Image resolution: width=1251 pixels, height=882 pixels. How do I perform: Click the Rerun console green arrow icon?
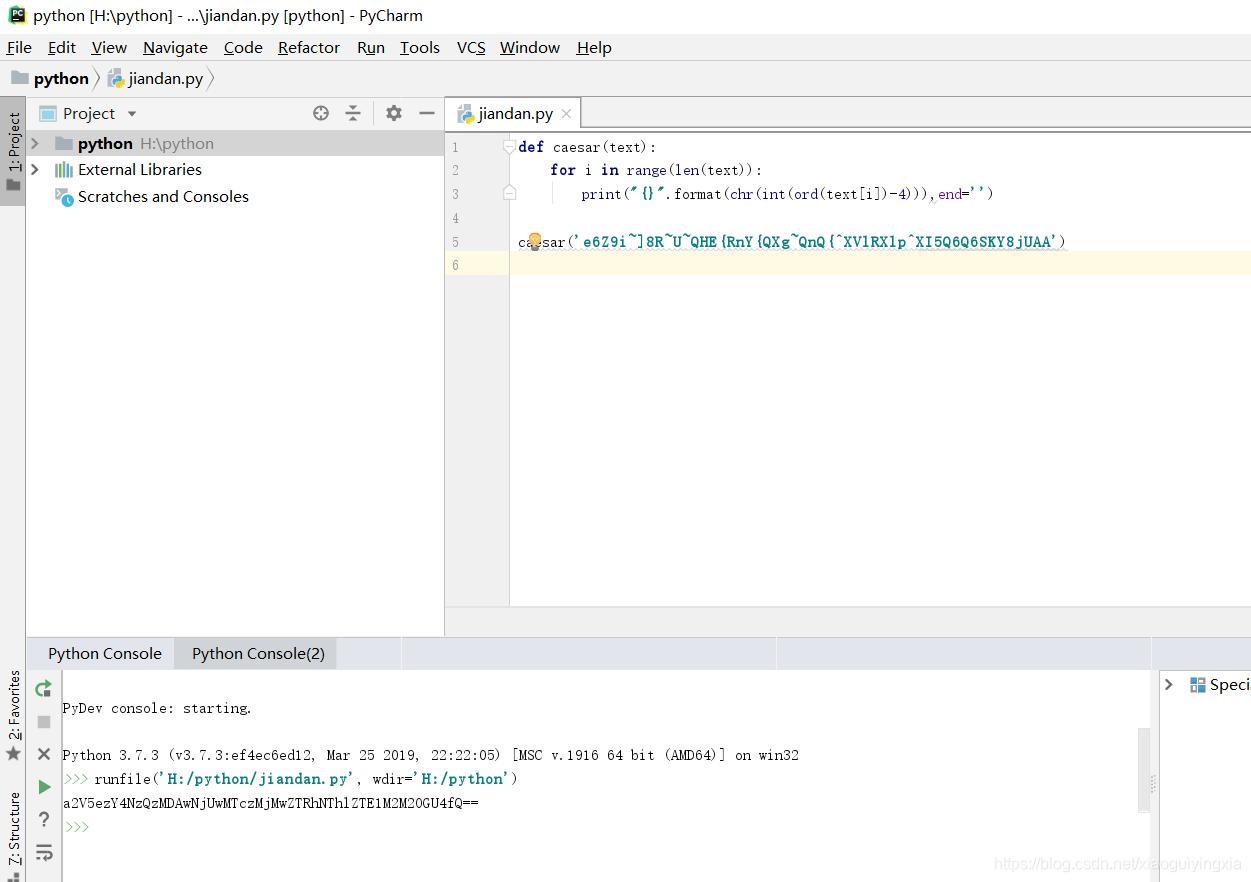pos(44,688)
